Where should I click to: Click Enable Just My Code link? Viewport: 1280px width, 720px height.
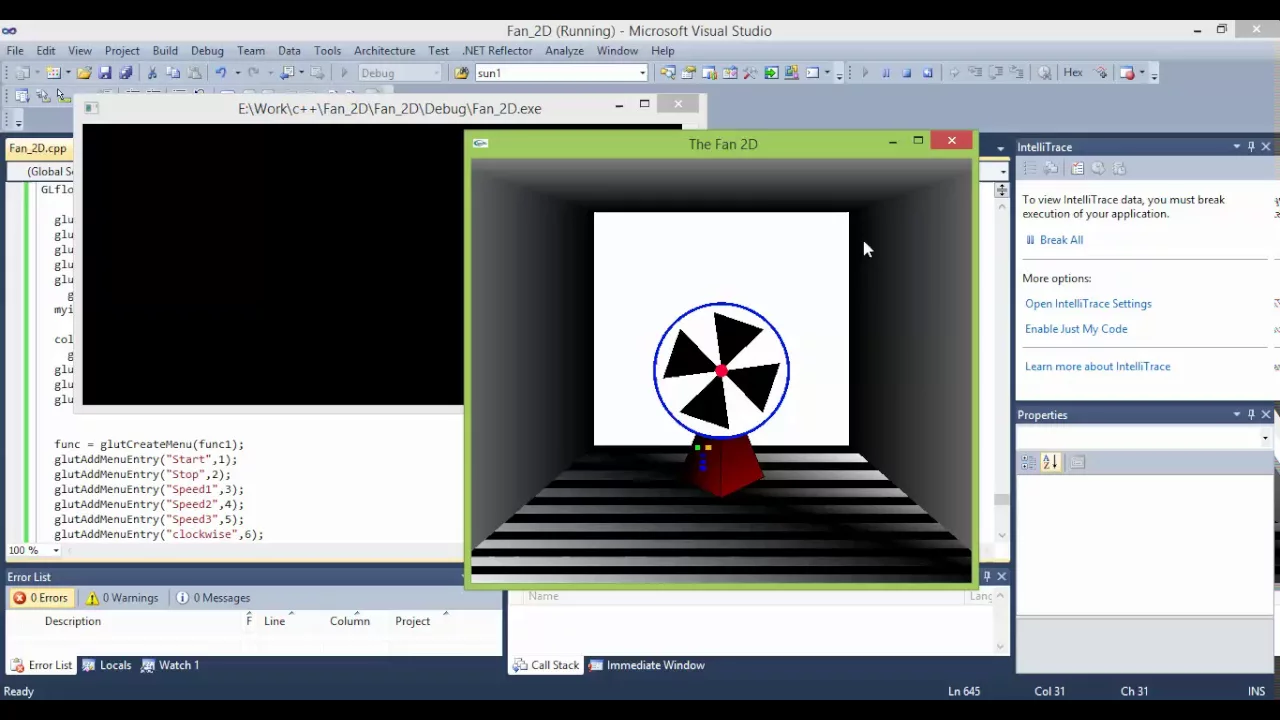point(1076,329)
